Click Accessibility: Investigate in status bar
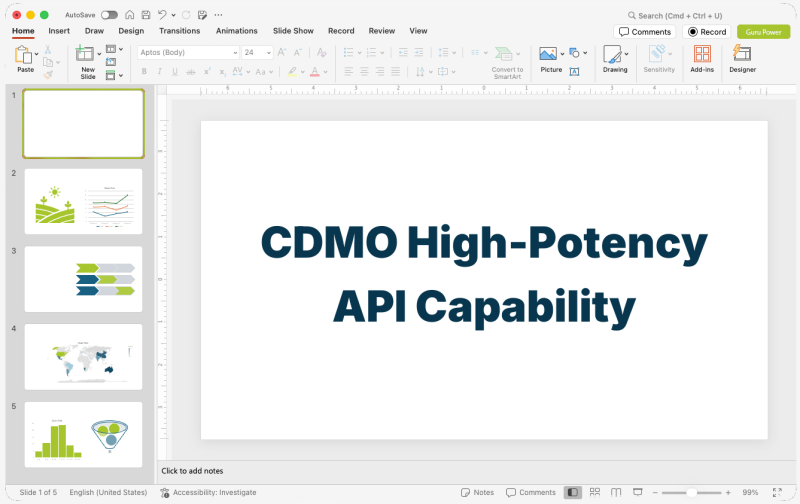 pos(208,492)
